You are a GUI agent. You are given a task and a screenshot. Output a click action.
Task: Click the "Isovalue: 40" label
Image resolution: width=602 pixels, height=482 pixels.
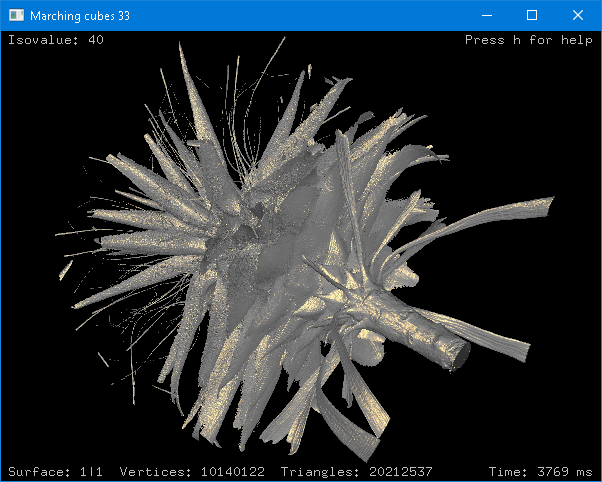(55, 40)
